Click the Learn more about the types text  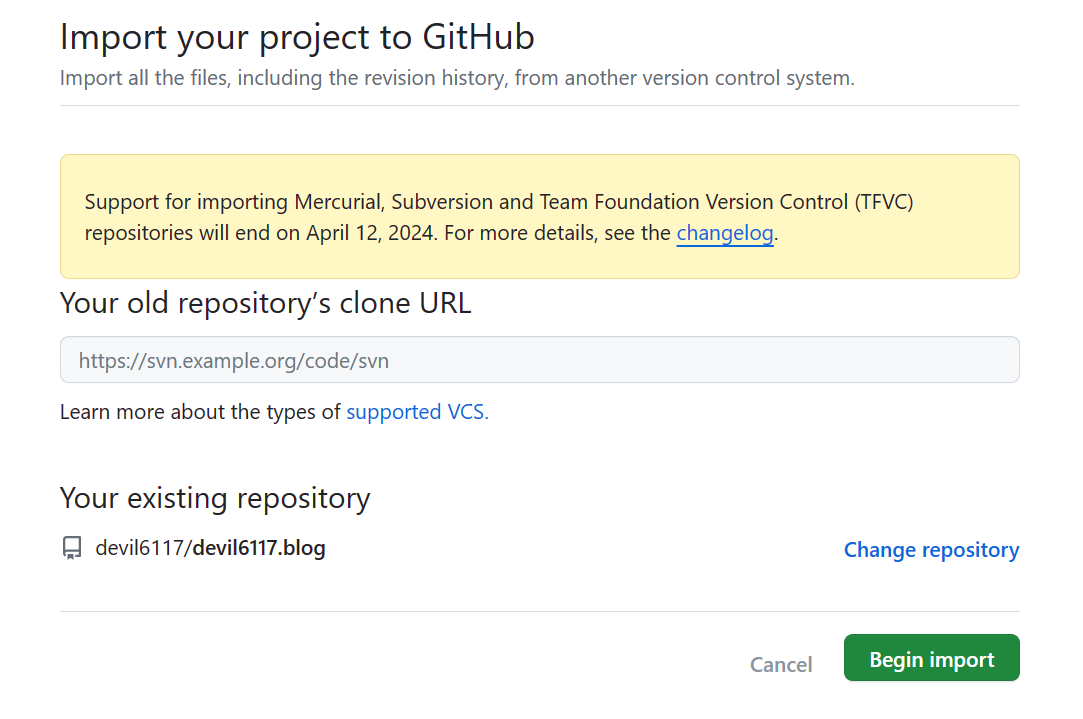[200, 412]
